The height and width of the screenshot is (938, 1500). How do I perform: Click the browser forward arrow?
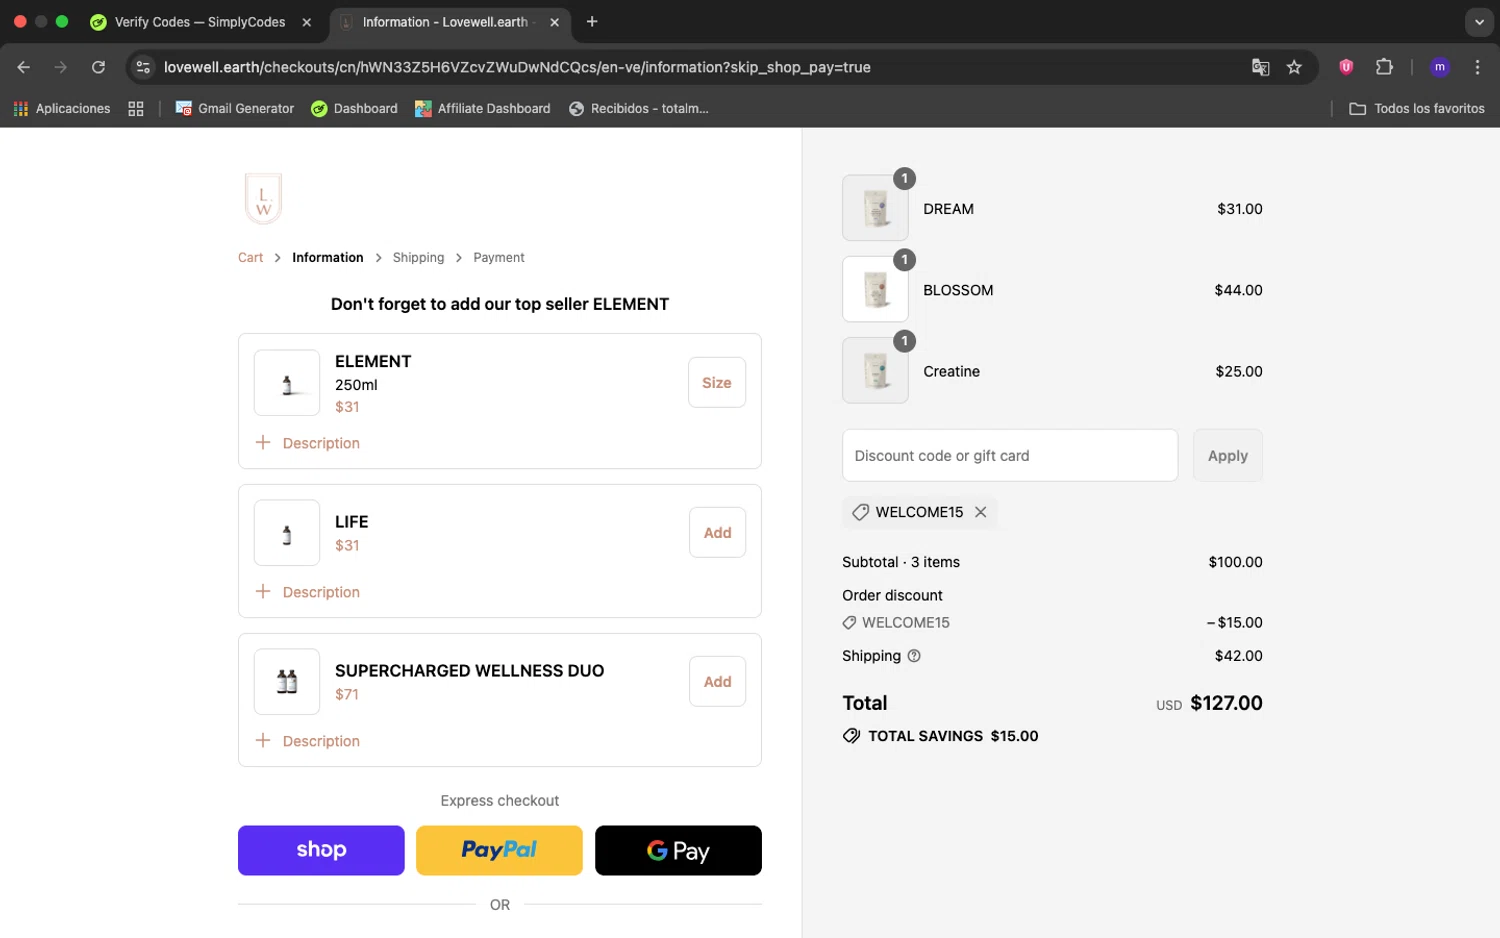[x=61, y=67]
